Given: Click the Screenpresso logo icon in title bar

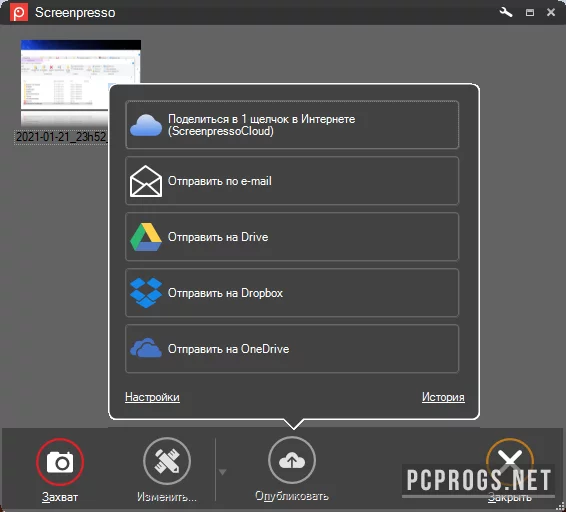Looking at the screenshot, I should 18,13.
